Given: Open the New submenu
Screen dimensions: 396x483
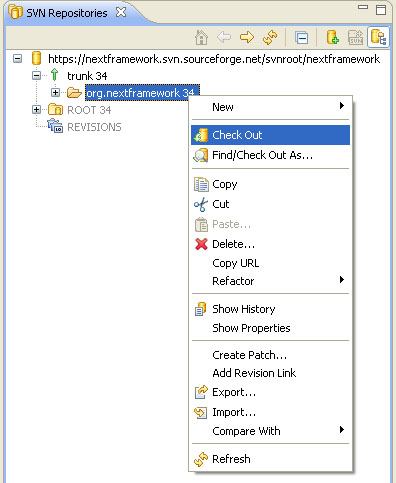Looking at the screenshot, I should click(271, 107).
